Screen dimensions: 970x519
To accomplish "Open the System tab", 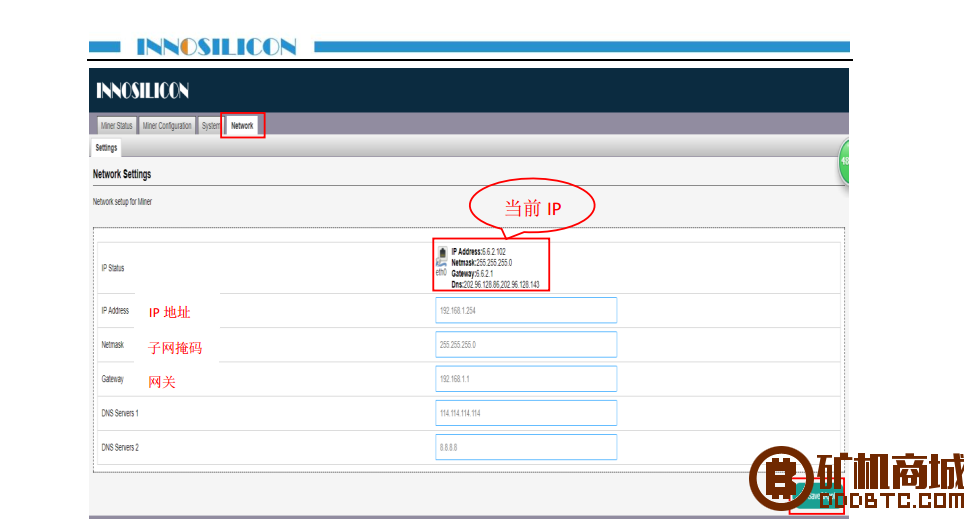I will coord(210,126).
